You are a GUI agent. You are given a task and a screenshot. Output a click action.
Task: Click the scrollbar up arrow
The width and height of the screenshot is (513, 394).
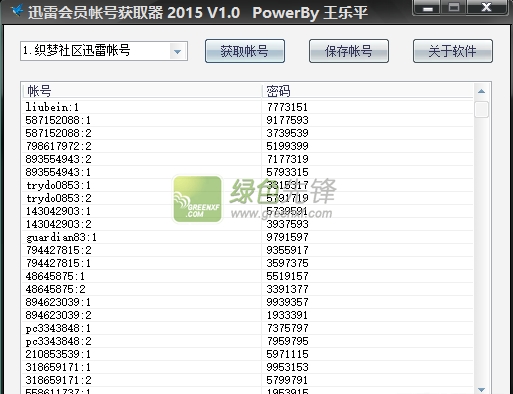(481, 91)
